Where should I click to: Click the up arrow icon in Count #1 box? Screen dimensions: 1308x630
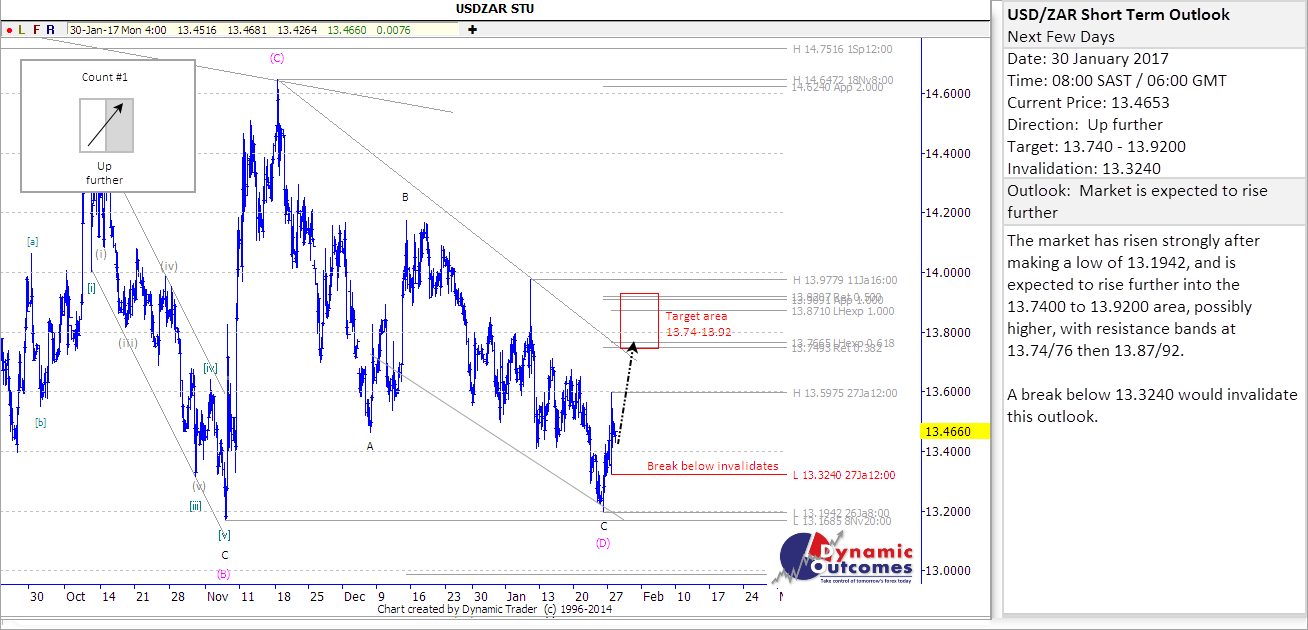pyautogui.click(x=106, y=125)
